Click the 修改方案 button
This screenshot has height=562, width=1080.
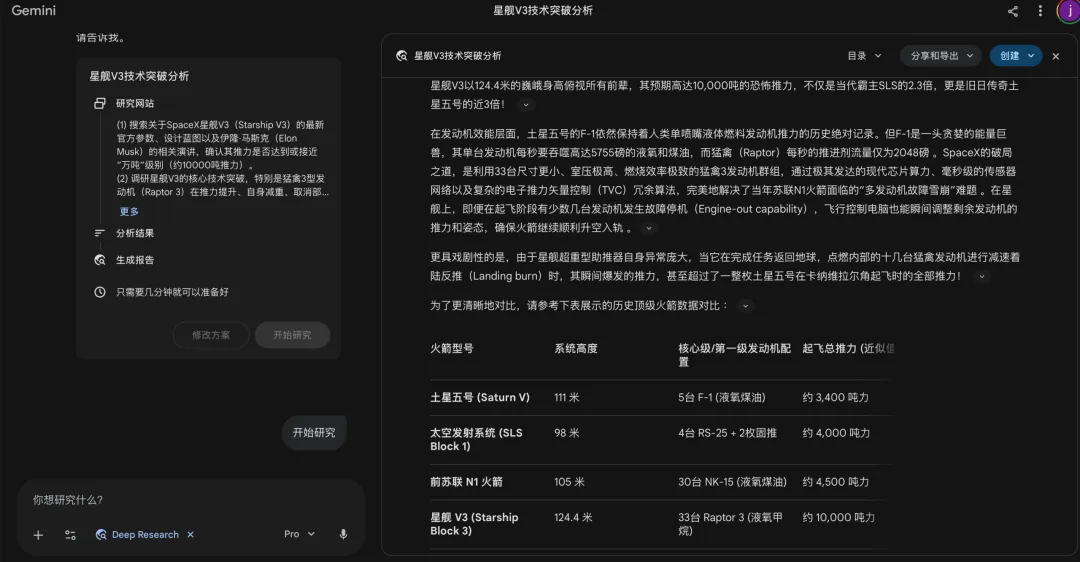coord(211,335)
